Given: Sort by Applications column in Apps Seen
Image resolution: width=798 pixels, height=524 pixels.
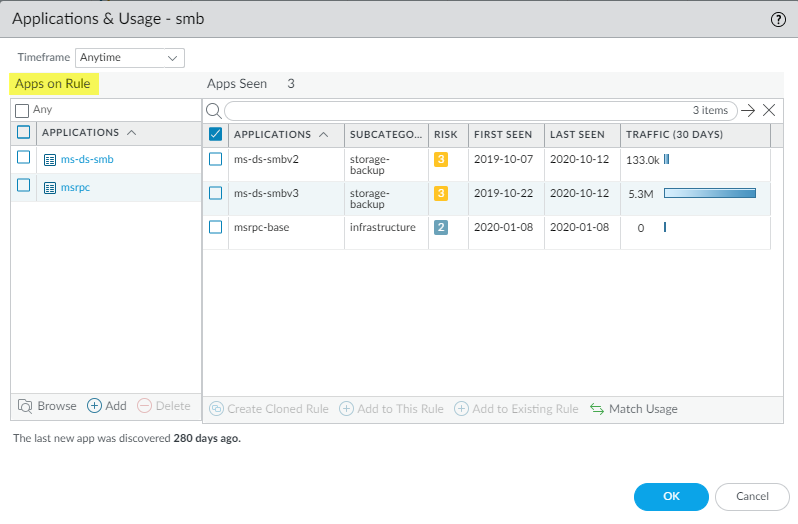Looking at the screenshot, I should click(x=272, y=134).
